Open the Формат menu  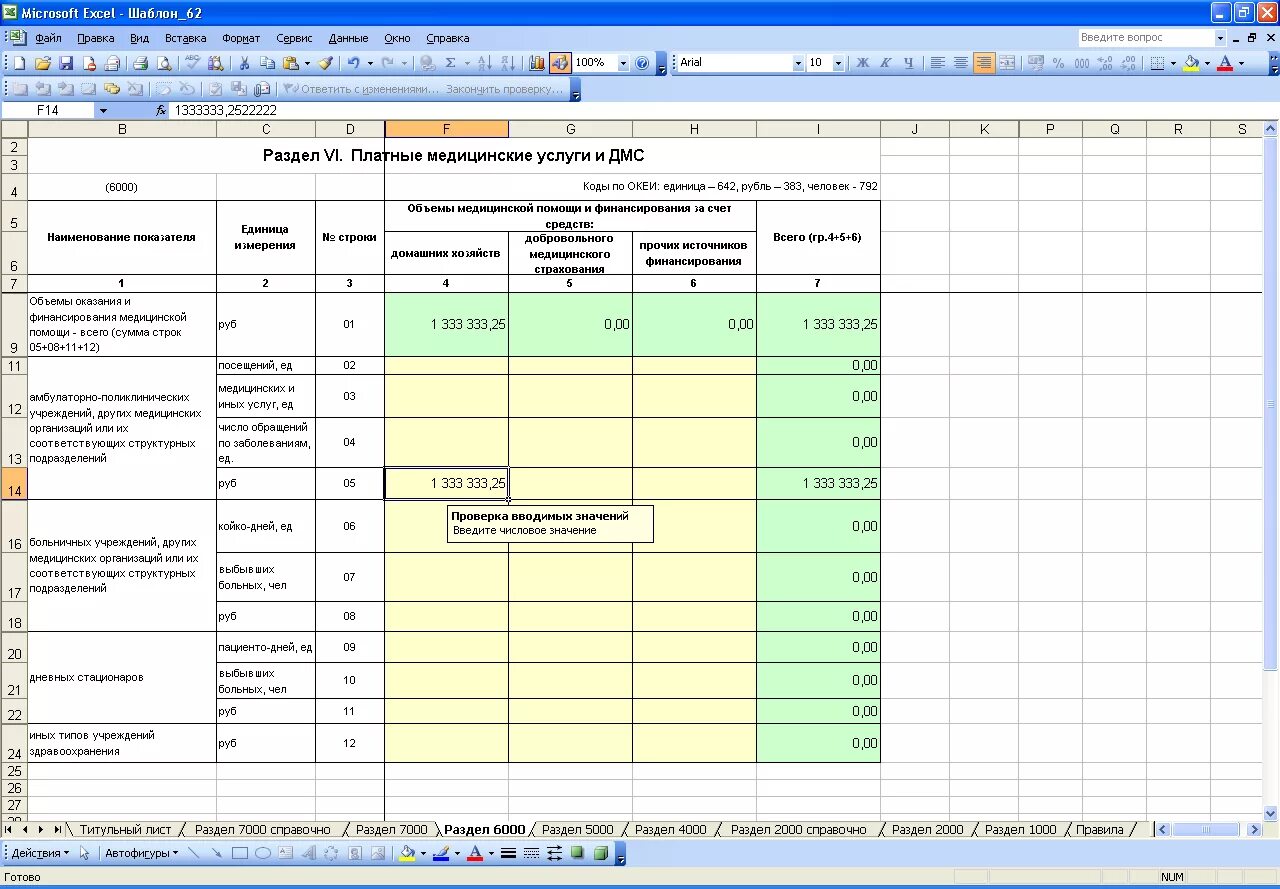click(241, 38)
